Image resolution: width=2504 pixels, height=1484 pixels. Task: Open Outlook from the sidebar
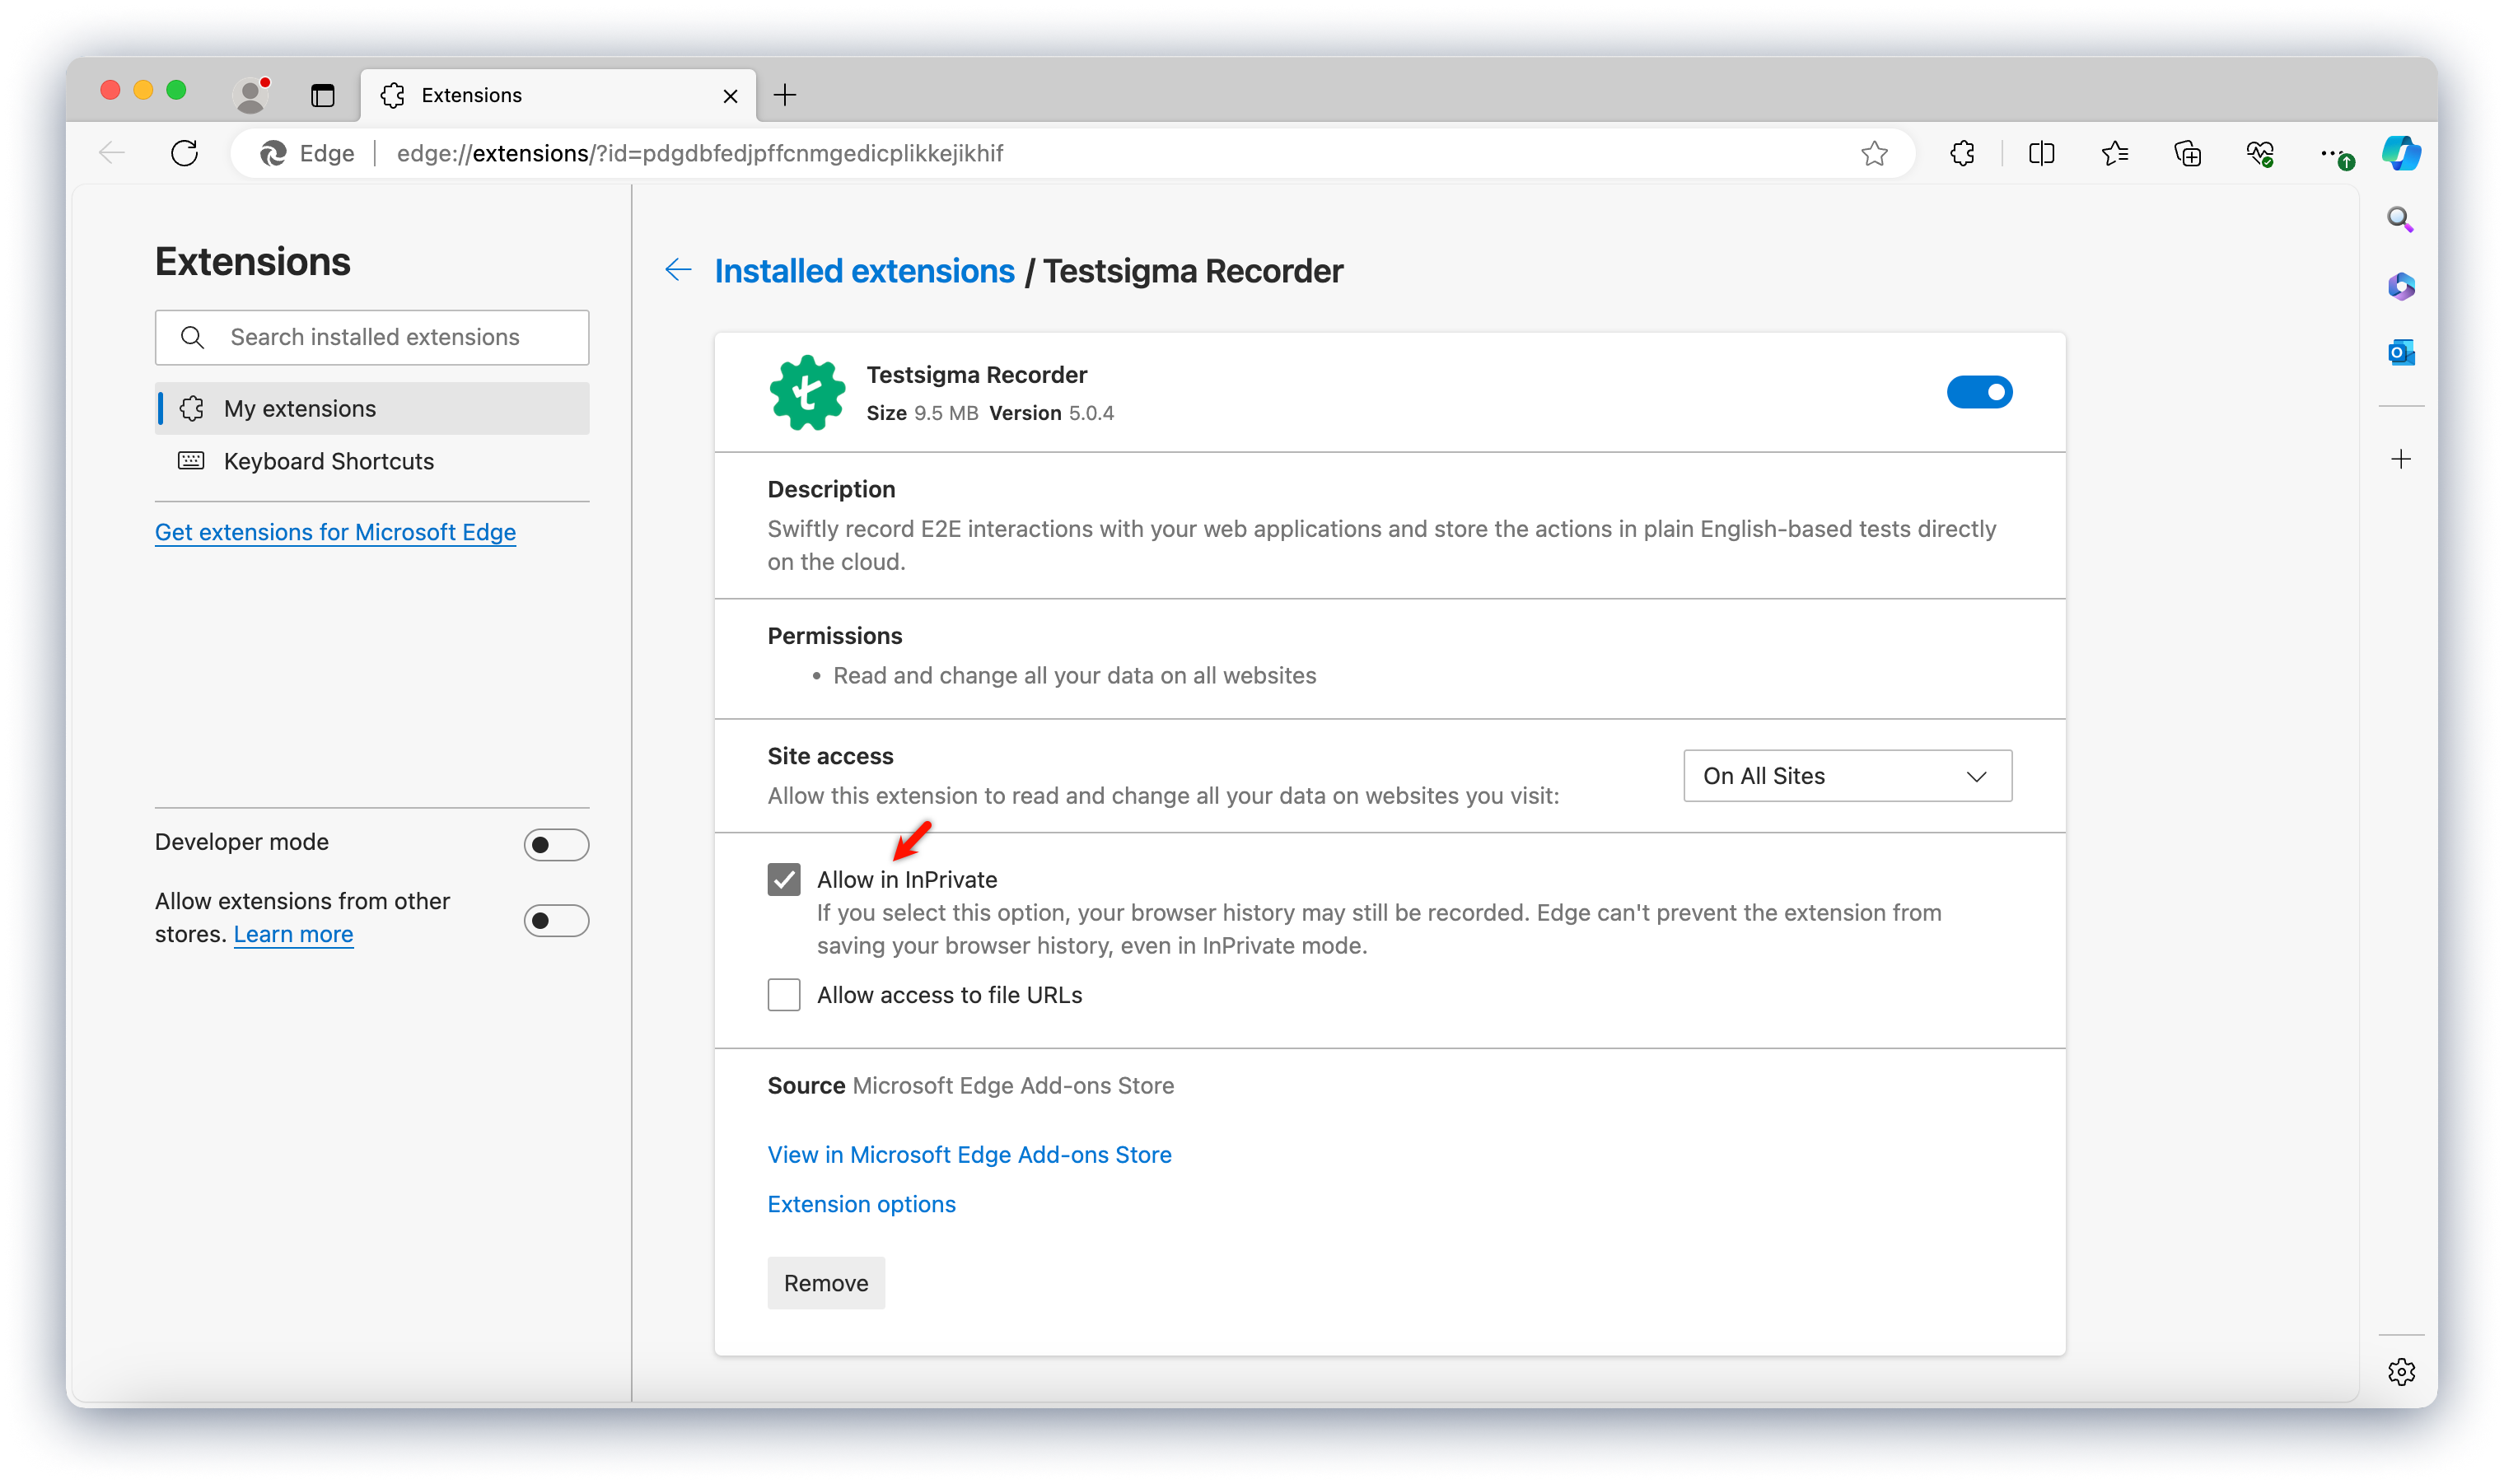click(2401, 351)
